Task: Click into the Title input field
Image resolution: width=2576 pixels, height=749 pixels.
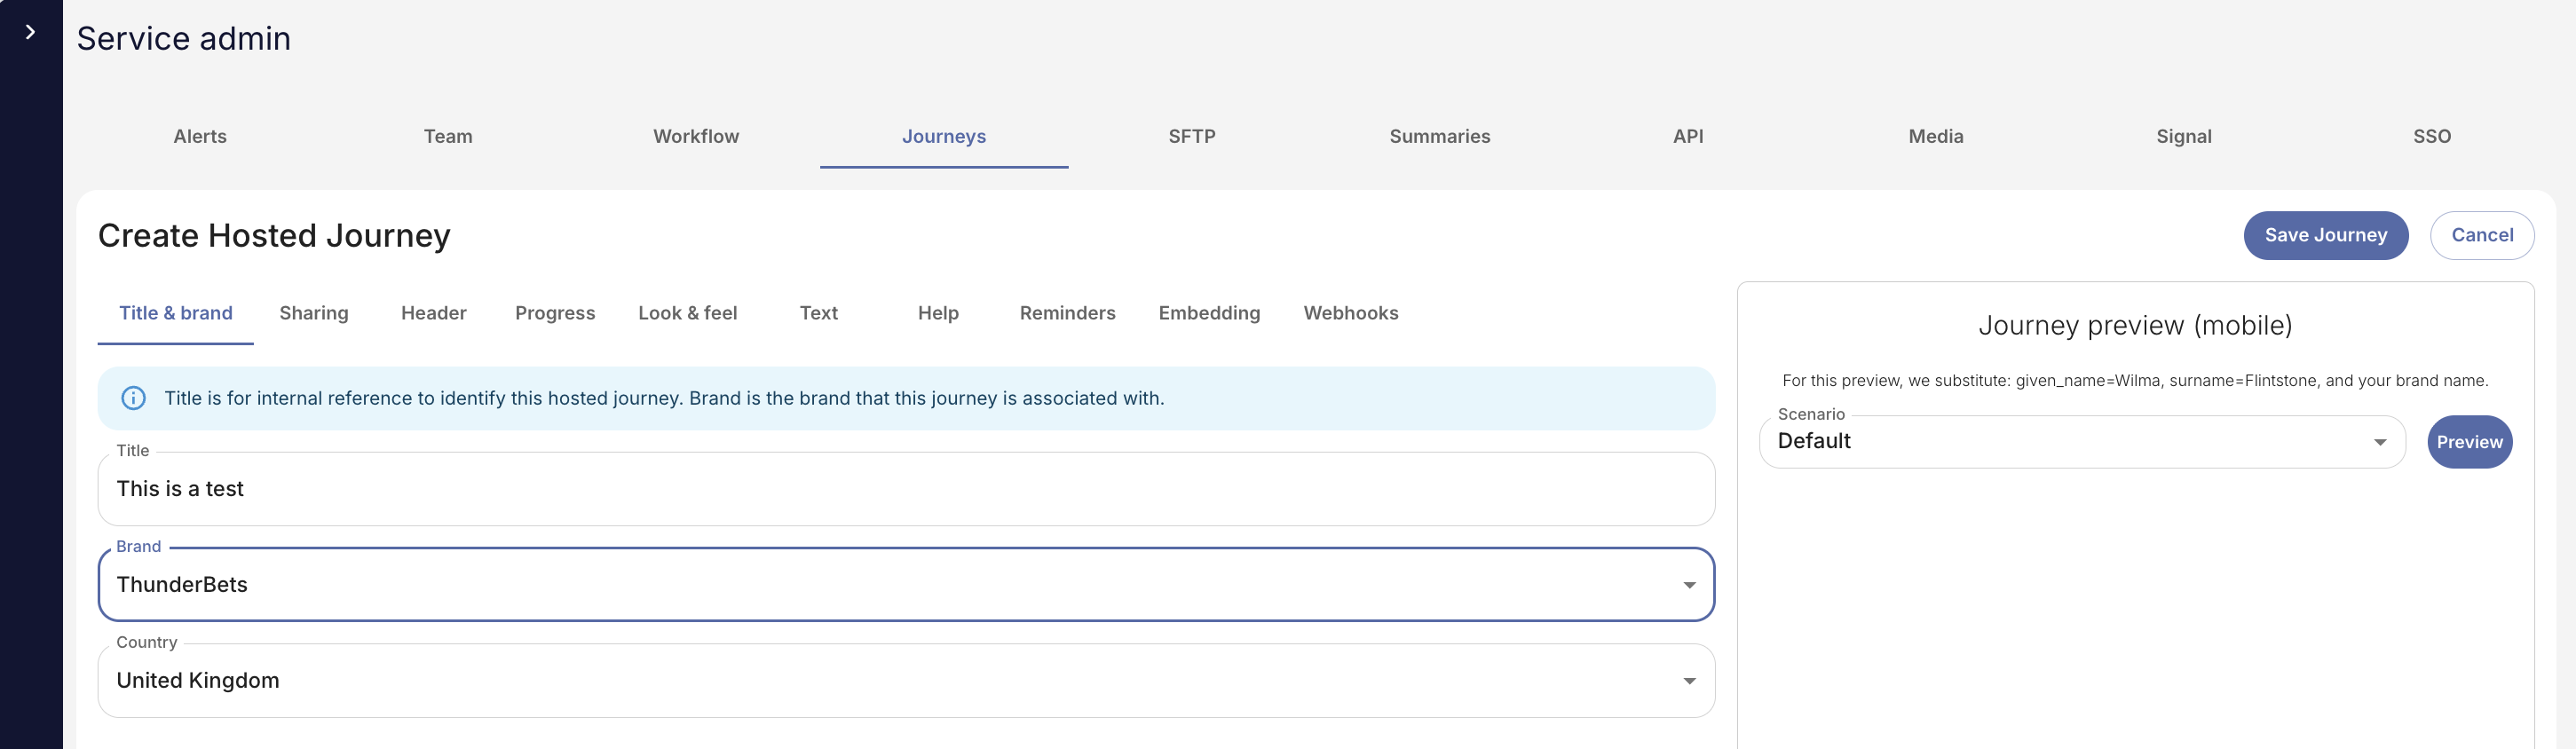Action: click(x=905, y=489)
